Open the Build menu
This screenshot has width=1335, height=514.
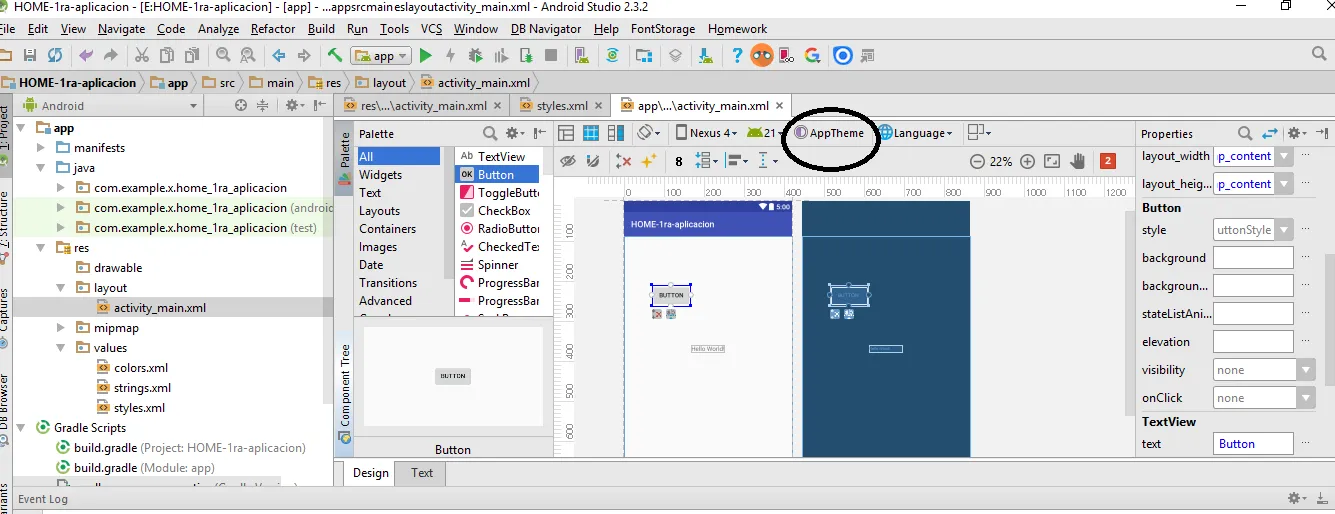(321, 29)
